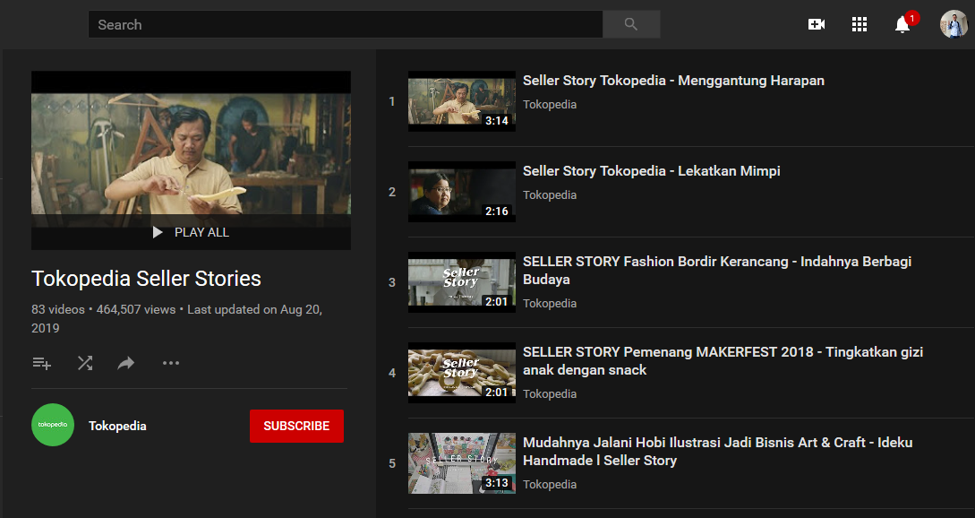Screen dimensions: 975x518
Task: Open the notifications bell
Action: coord(902,25)
